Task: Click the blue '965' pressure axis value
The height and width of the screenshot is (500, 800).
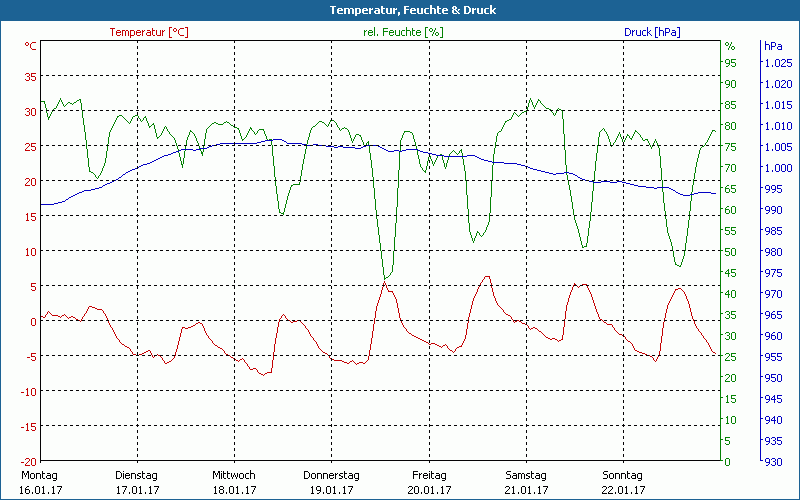Action: [773, 315]
